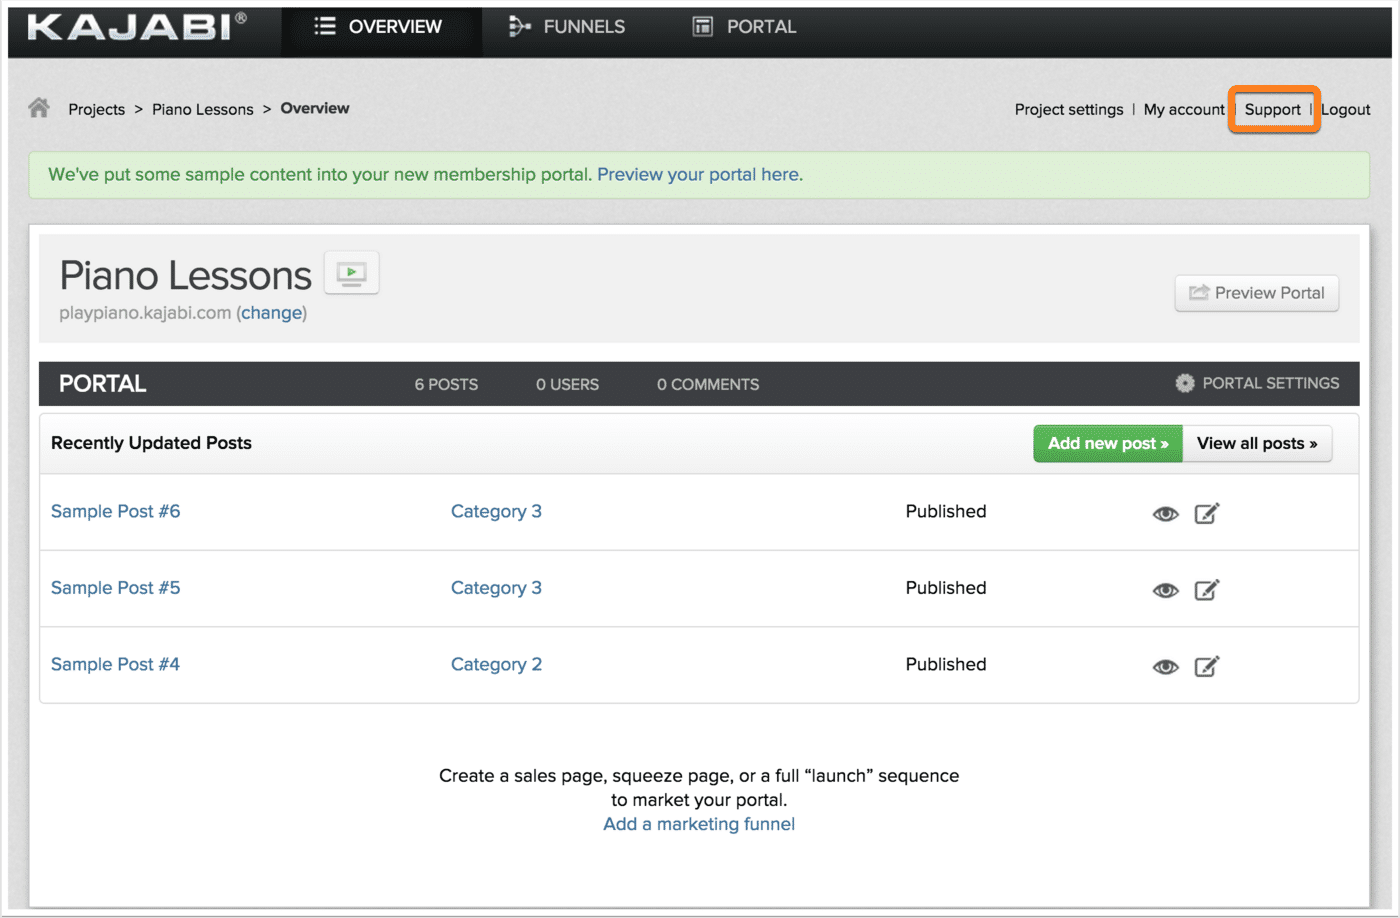Click Published status of Sample Post #5
The image size is (1400, 918).
tap(946, 588)
